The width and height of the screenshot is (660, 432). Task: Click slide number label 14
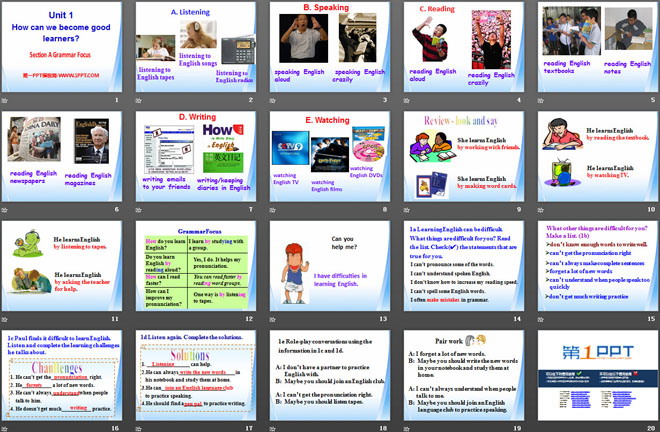tap(517, 319)
